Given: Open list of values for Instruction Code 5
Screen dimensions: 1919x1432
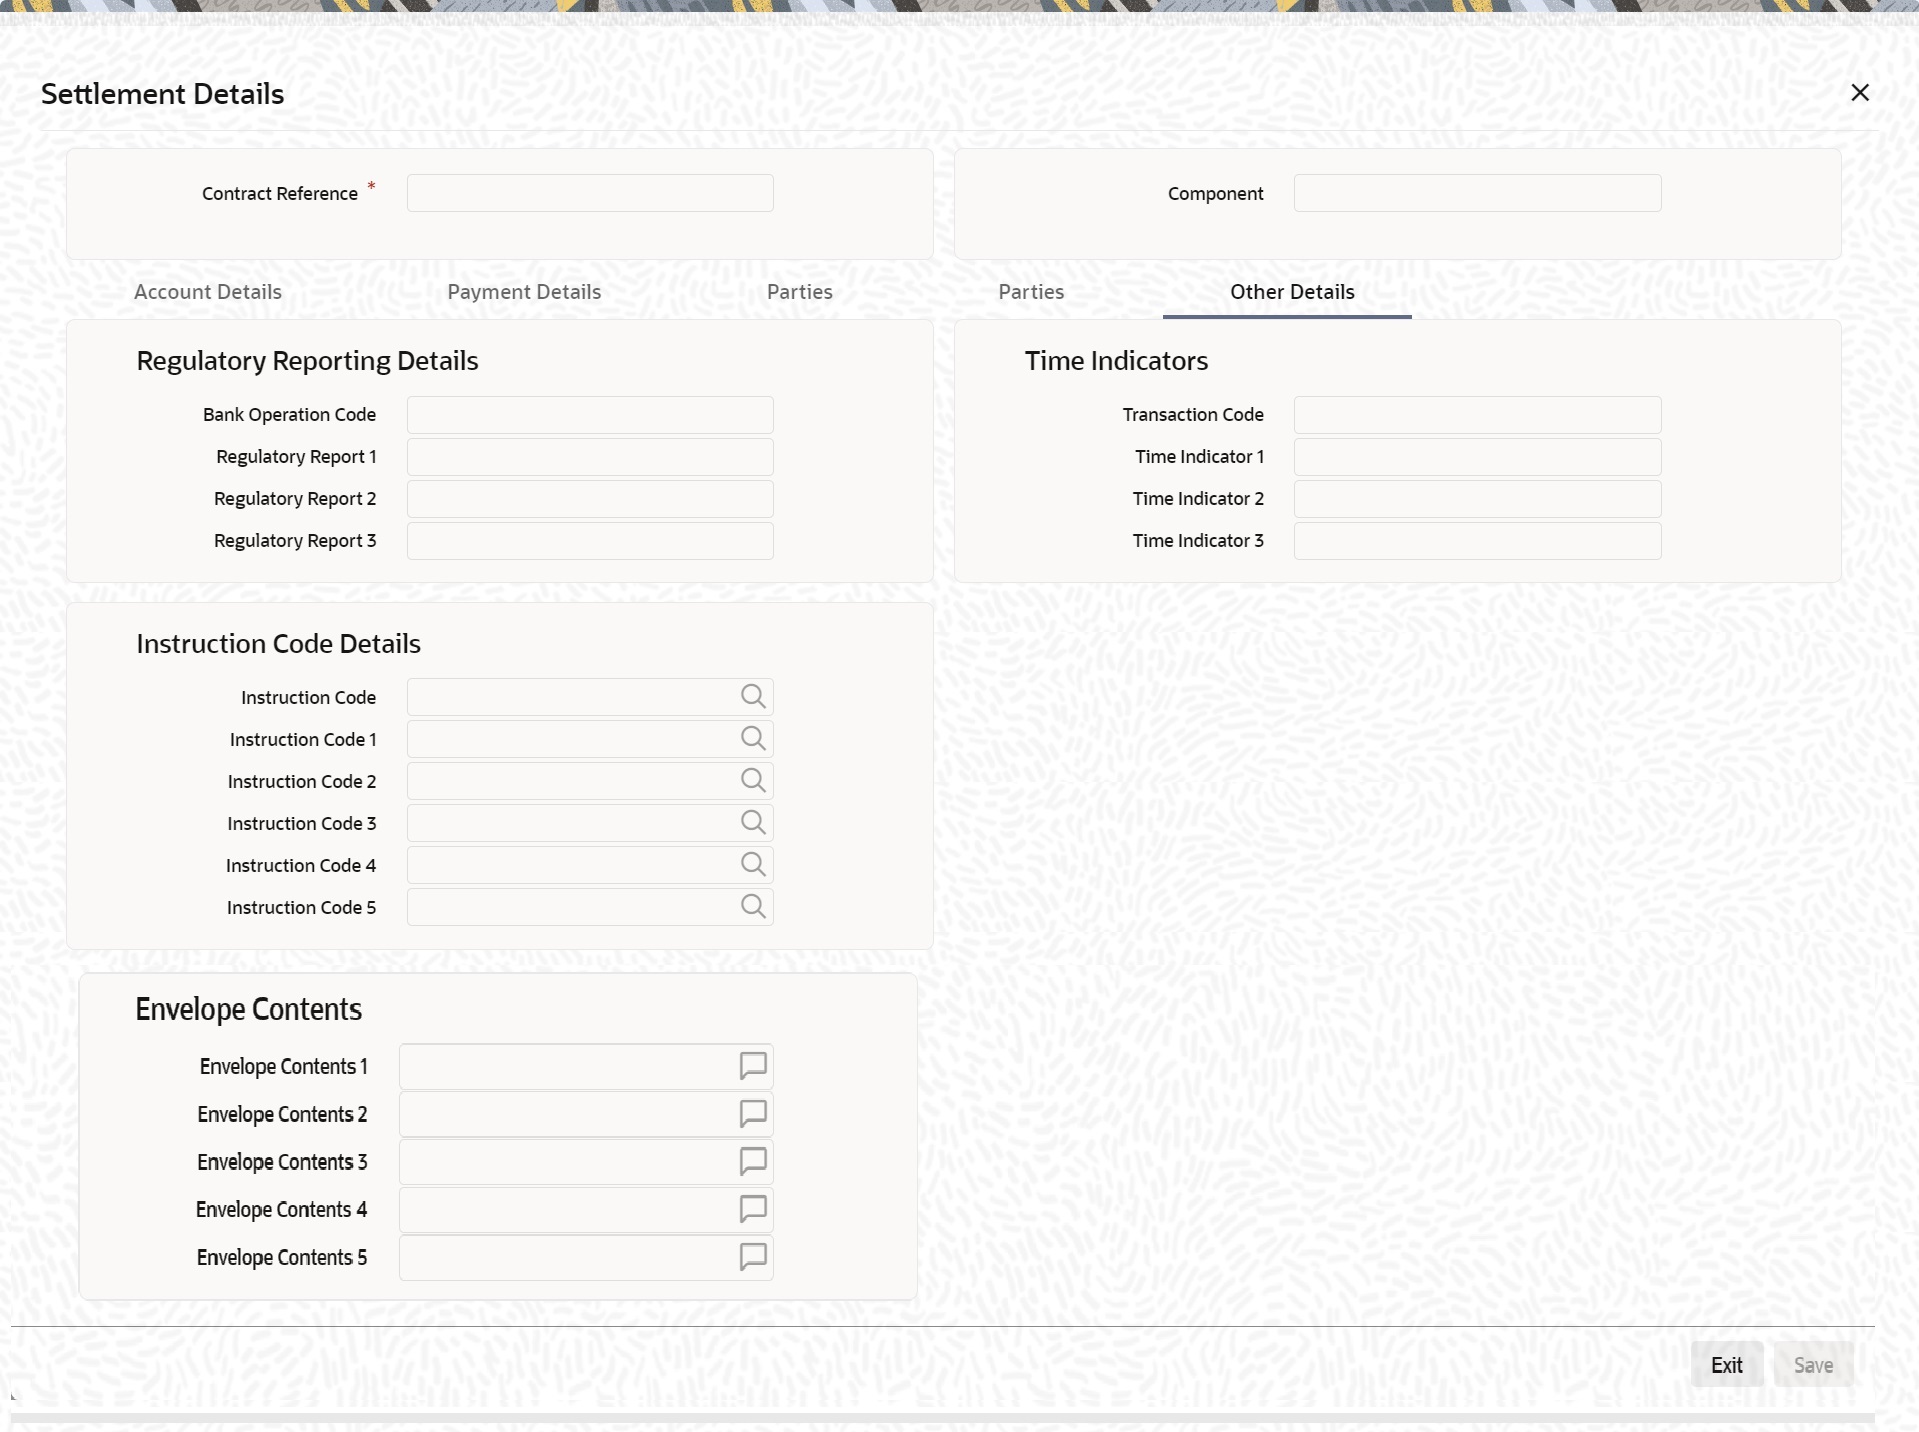Looking at the screenshot, I should tap(753, 907).
